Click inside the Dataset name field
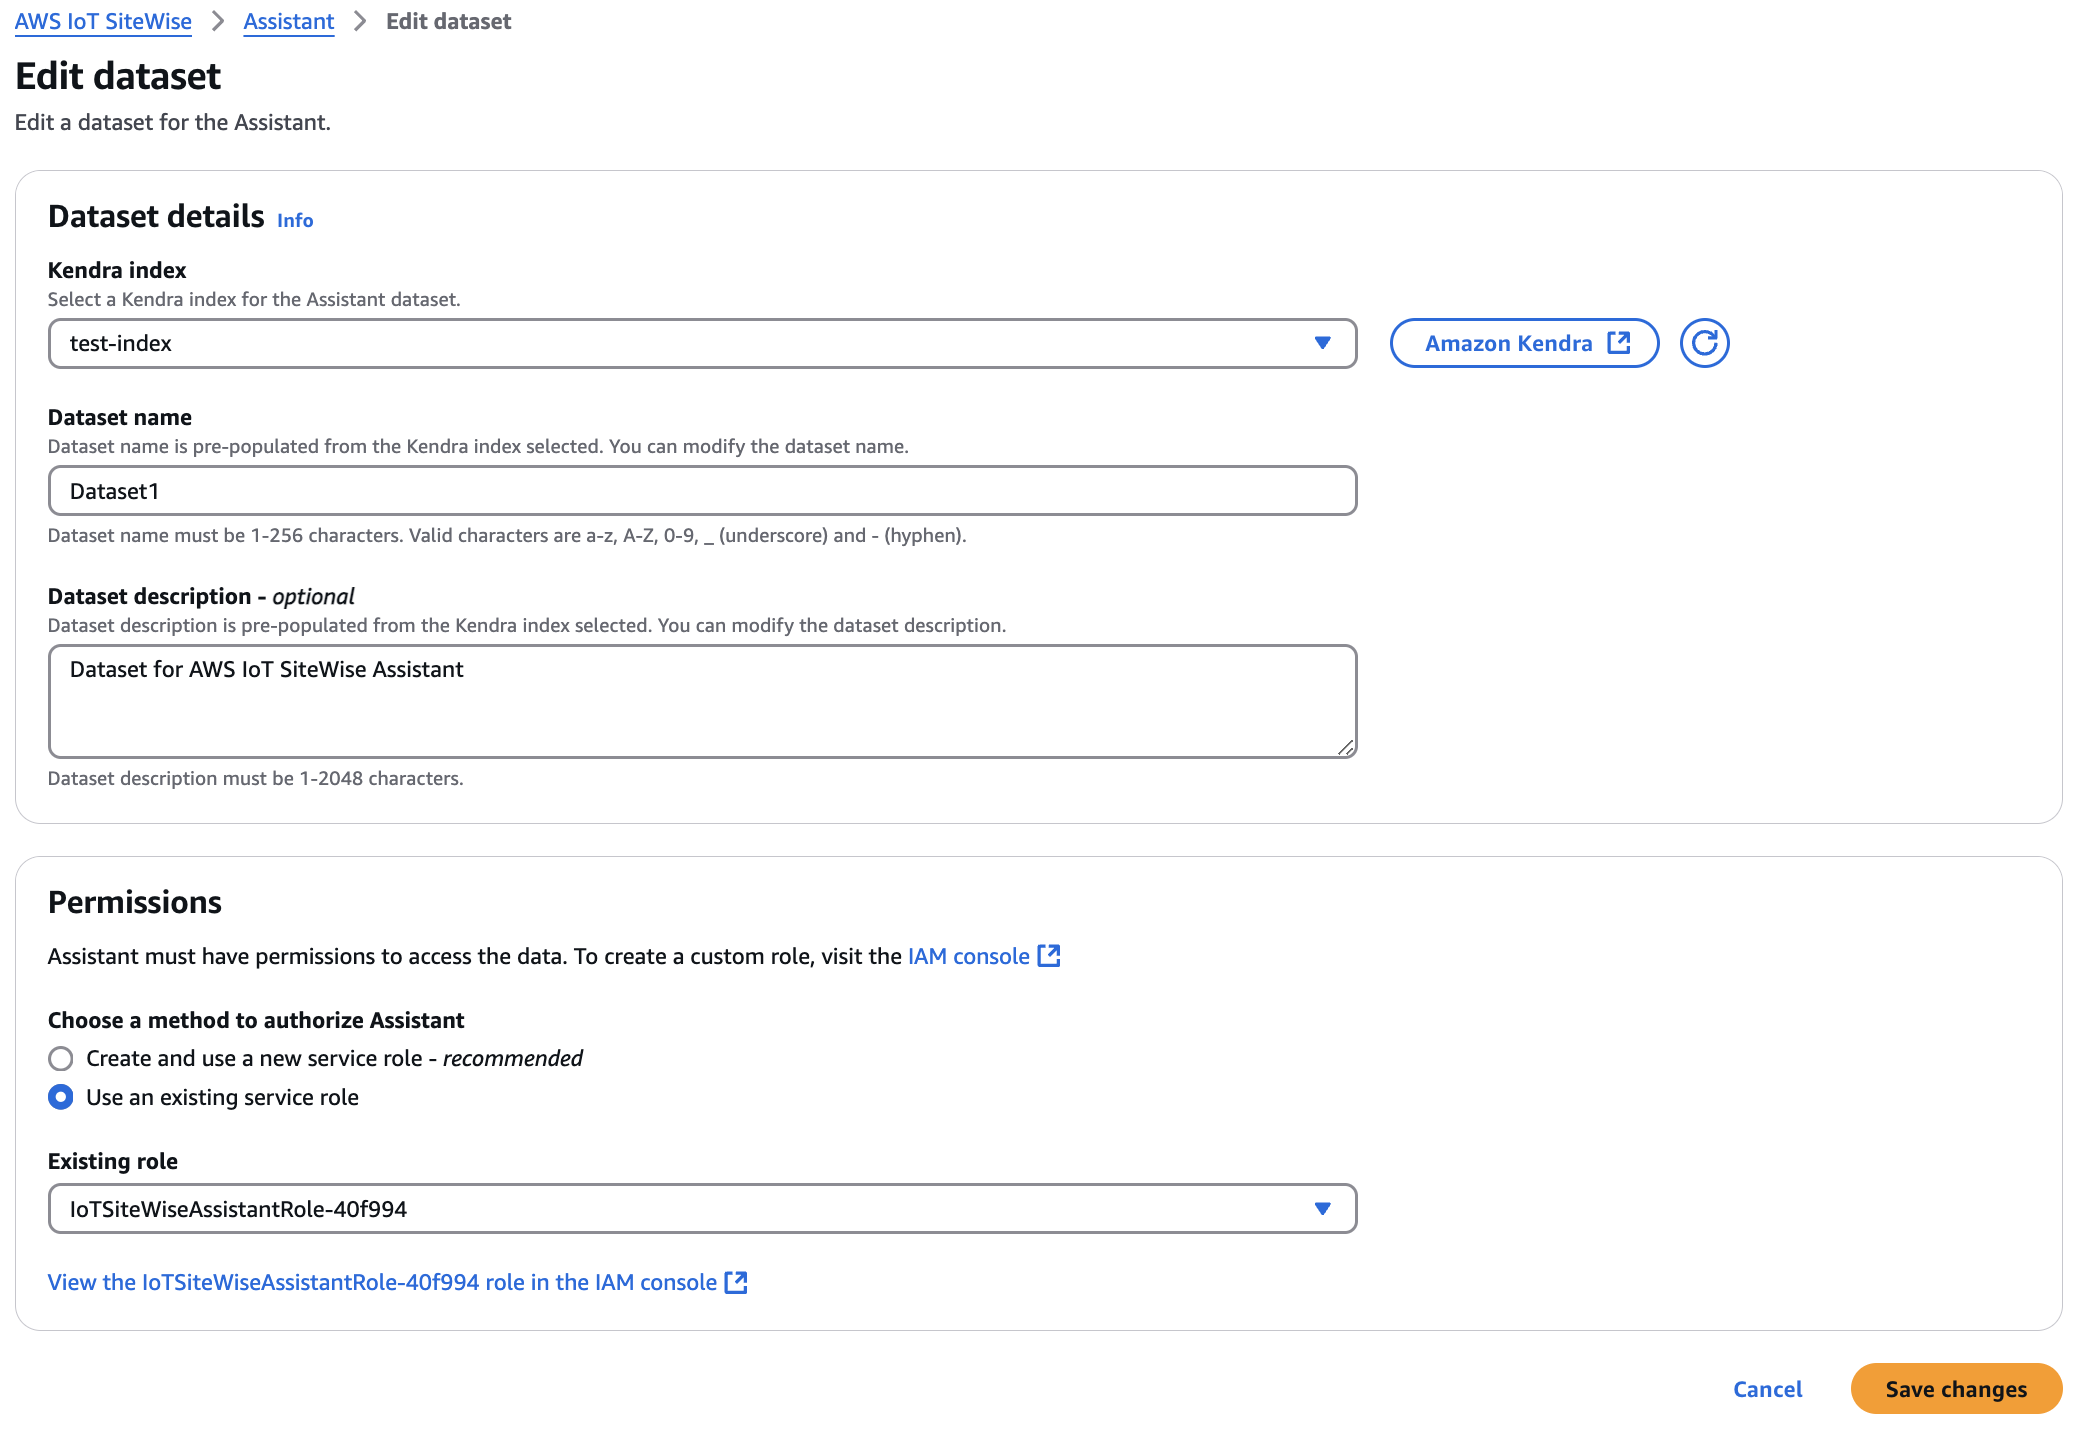The height and width of the screenshot is (1432, 2082). [700, 491]
